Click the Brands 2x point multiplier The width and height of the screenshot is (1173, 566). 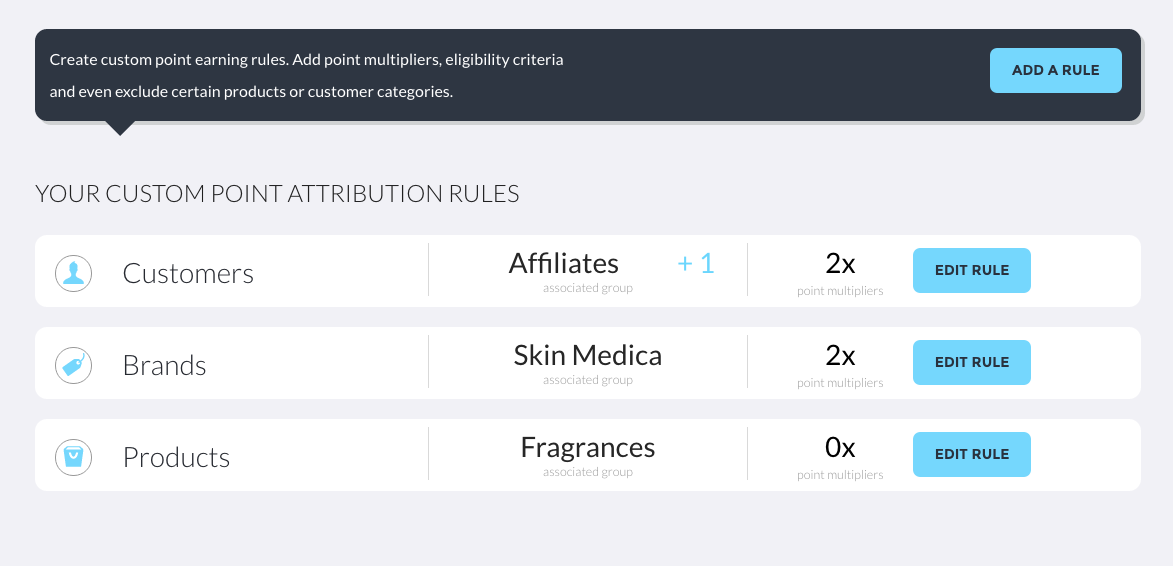pos(840,355)
